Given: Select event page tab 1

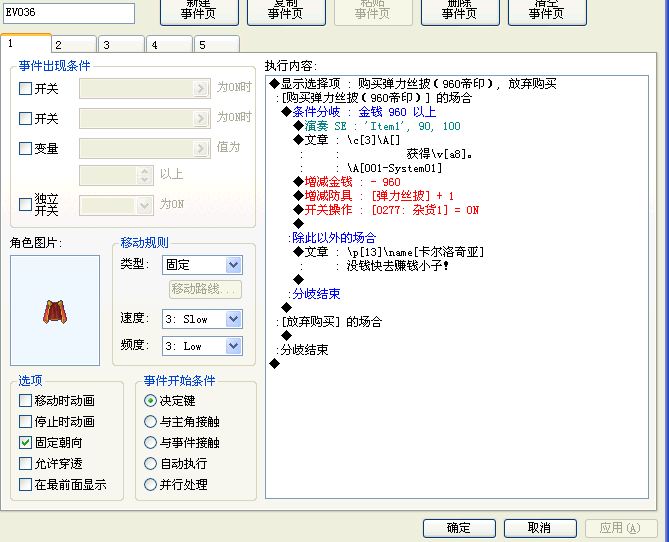Looking at the screenshot, I should (26, 44).
